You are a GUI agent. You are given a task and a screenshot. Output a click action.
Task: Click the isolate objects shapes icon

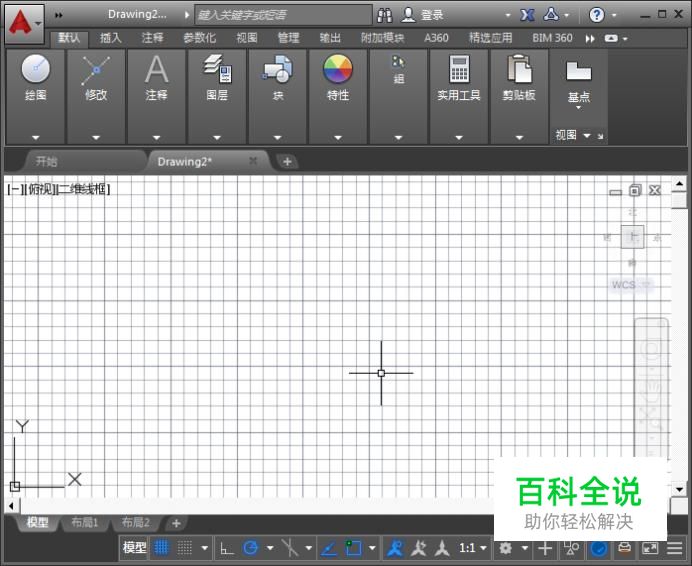click(572, 548)
